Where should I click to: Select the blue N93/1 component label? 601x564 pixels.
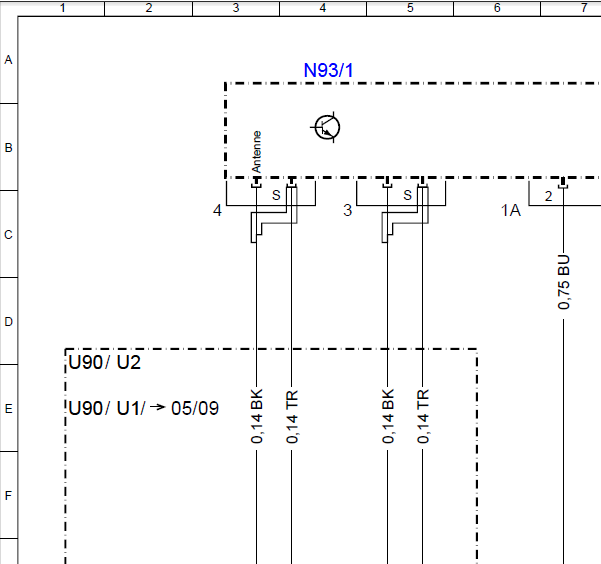328,71
